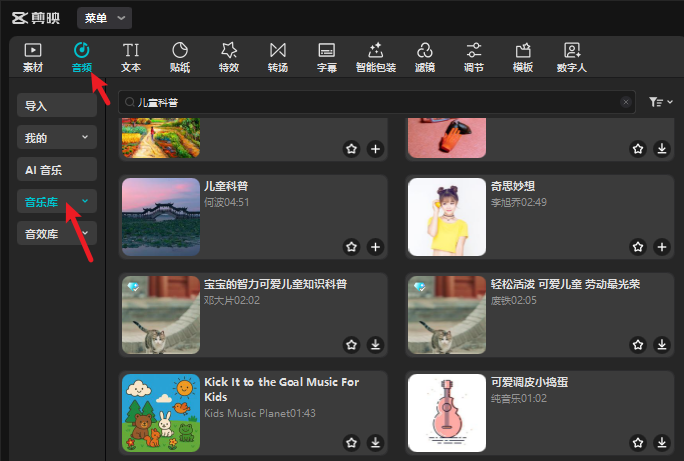Open the 数字人 digital human panel
This screenshot has width=684, height=461.
(571, 57)
